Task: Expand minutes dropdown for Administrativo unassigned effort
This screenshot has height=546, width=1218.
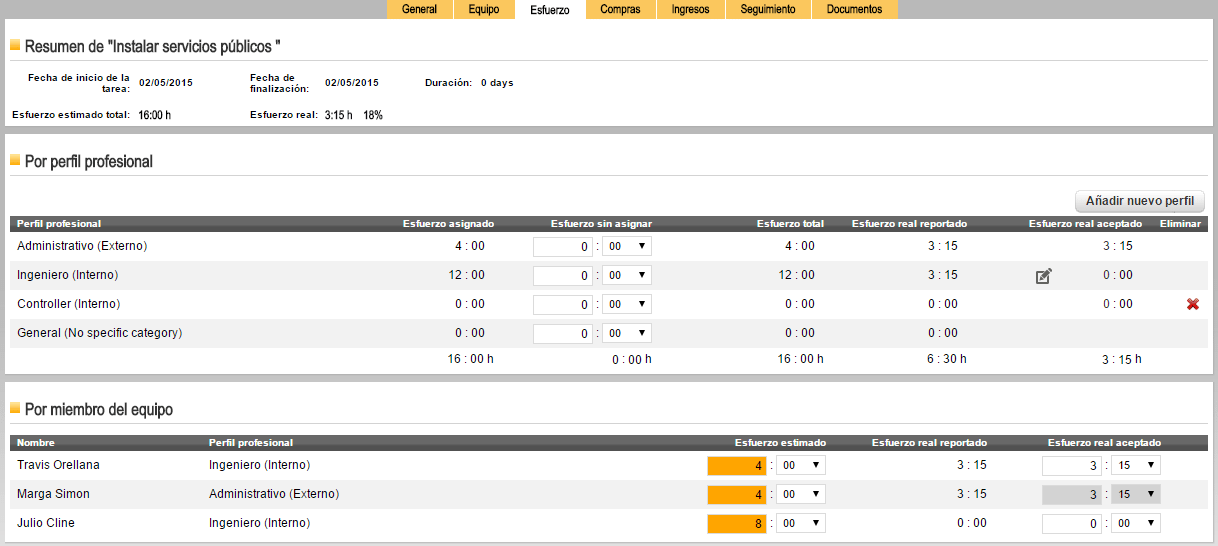Action: pyautogui.click(x=627, y=246)
